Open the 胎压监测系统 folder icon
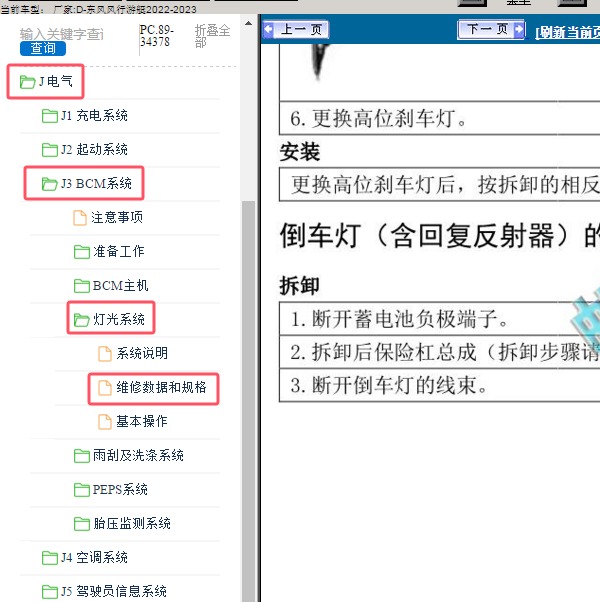This screenshot has width=600, height=602. coord(82,523)
